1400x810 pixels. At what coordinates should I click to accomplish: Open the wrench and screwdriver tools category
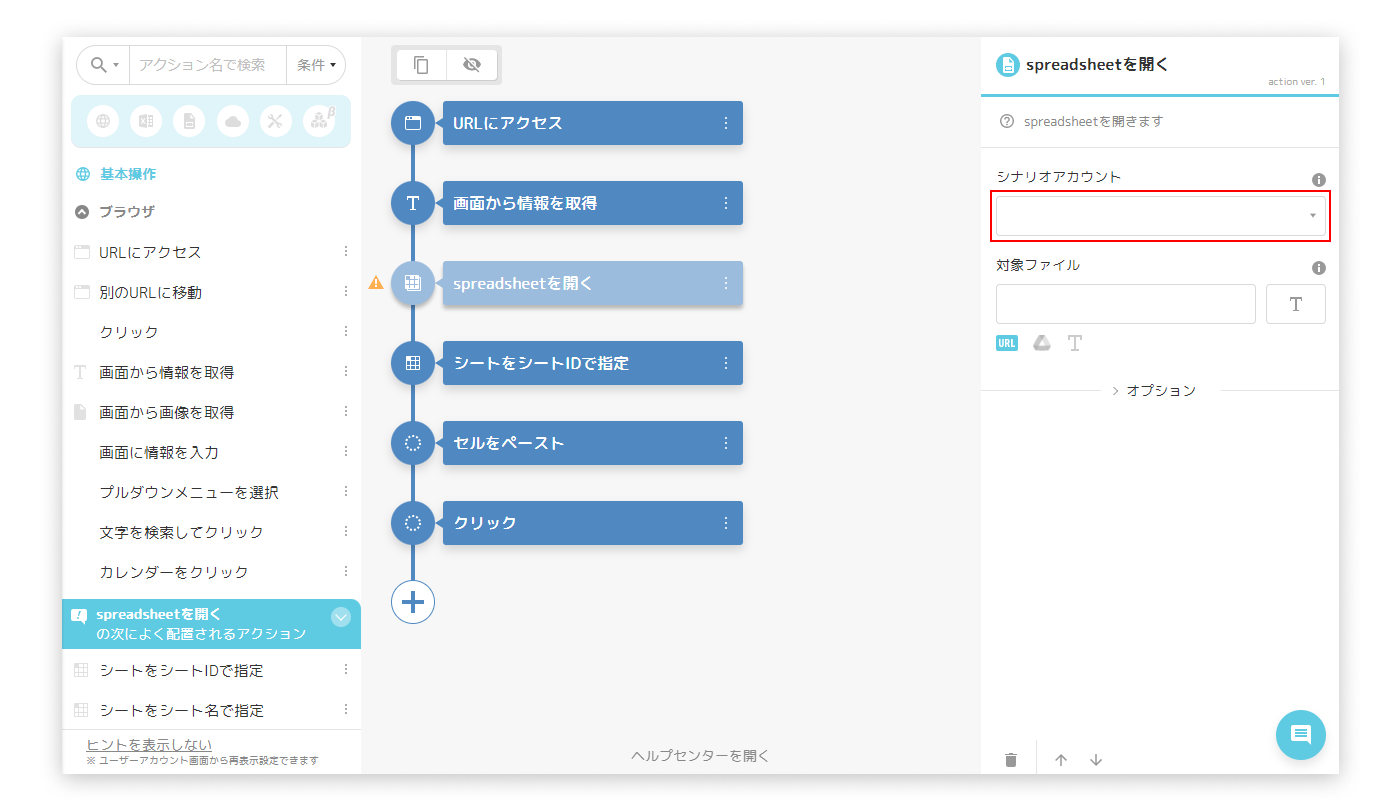pos(276,121)
